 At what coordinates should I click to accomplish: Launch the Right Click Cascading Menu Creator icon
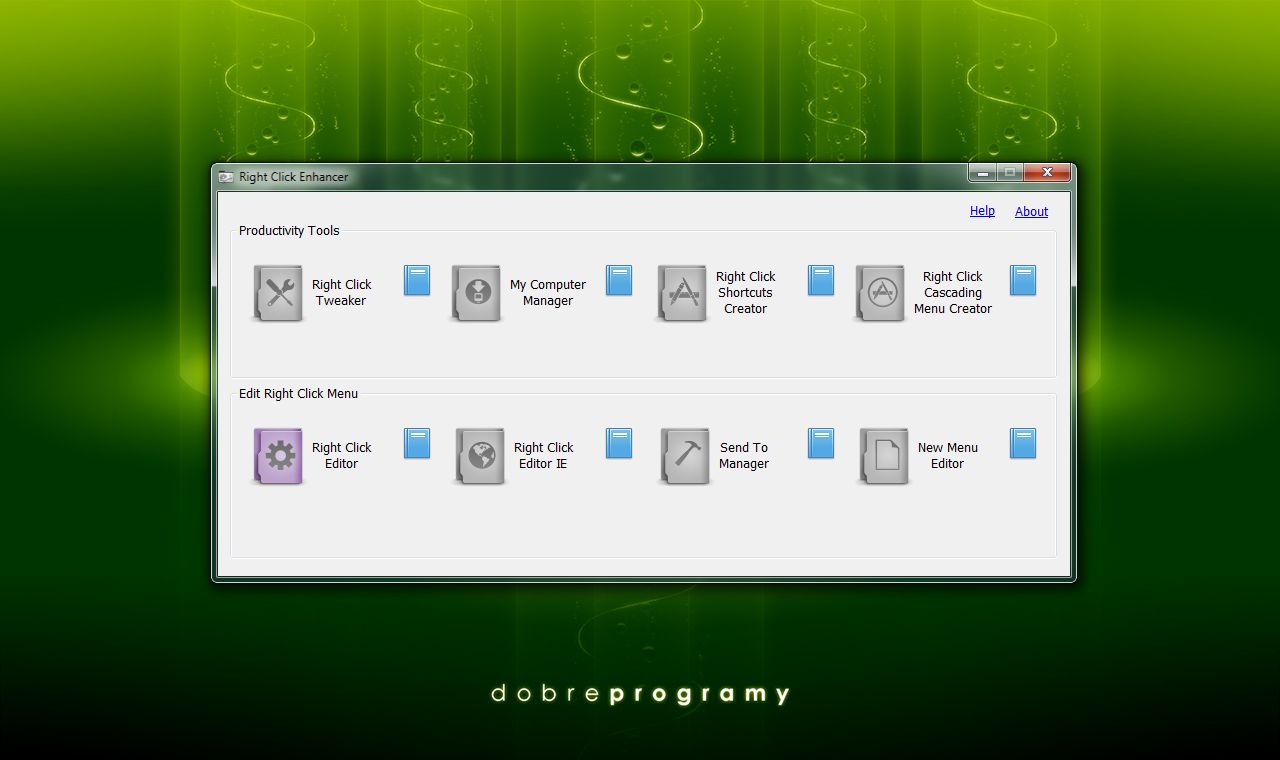[880, 293]
